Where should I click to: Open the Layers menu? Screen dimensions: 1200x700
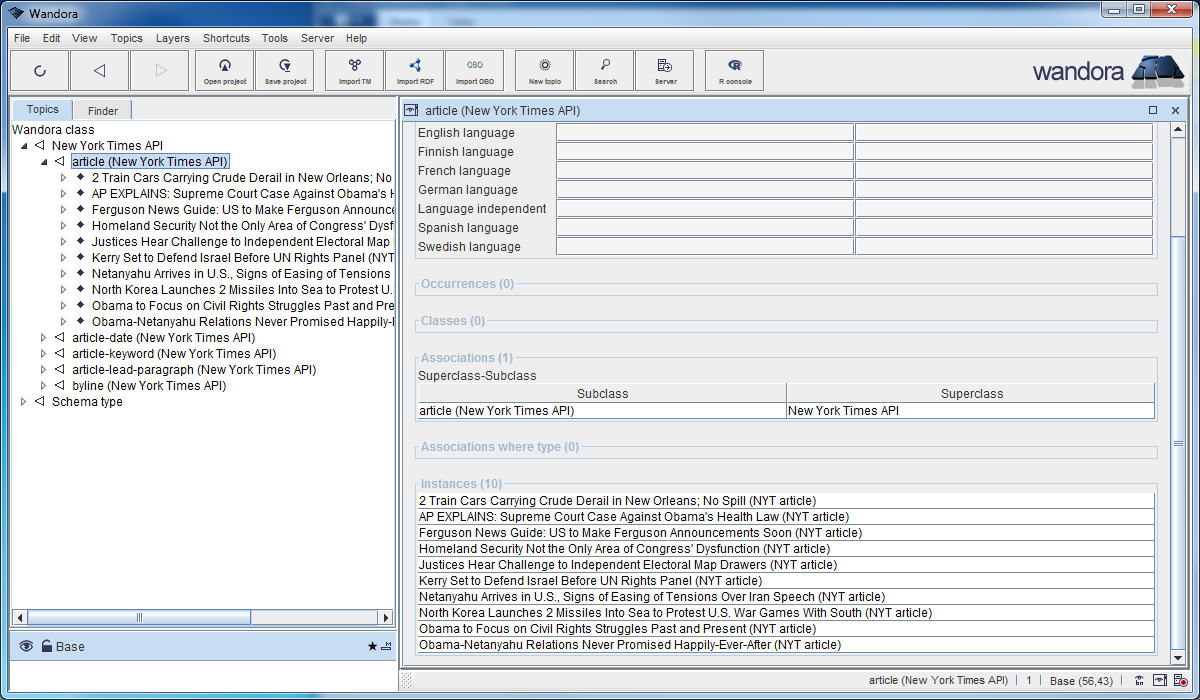[172, 38]
